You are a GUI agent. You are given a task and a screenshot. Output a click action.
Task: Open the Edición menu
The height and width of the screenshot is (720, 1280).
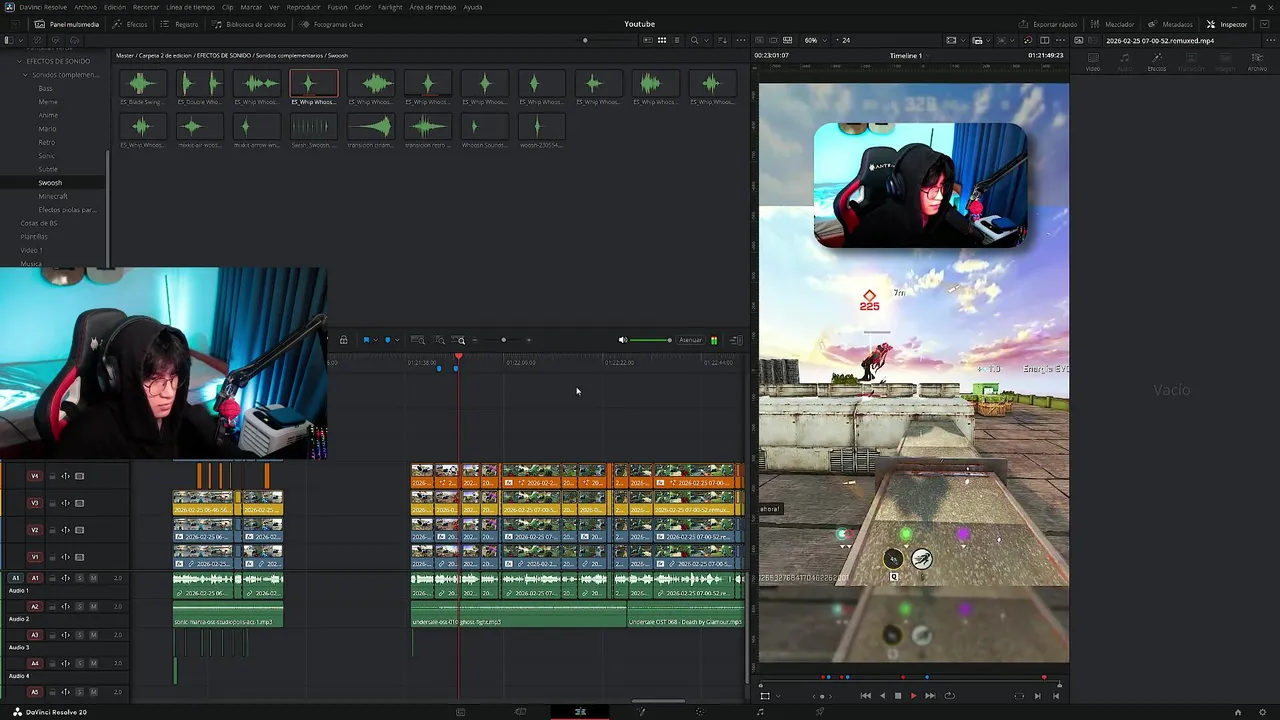[x=115, y=7]
